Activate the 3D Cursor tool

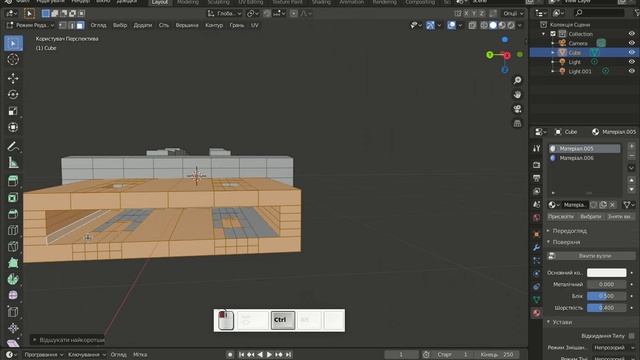coord(13,60)
